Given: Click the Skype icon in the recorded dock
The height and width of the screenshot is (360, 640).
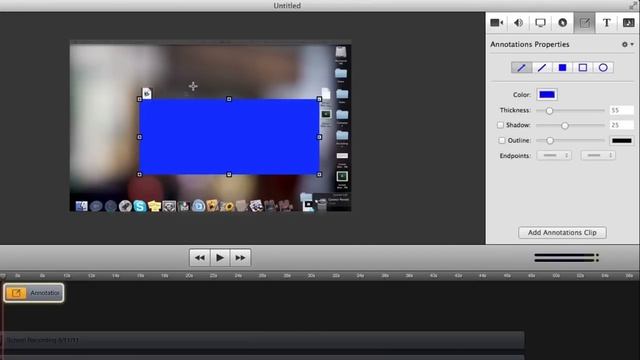Looking at the screenshot, I should (140, 206).
